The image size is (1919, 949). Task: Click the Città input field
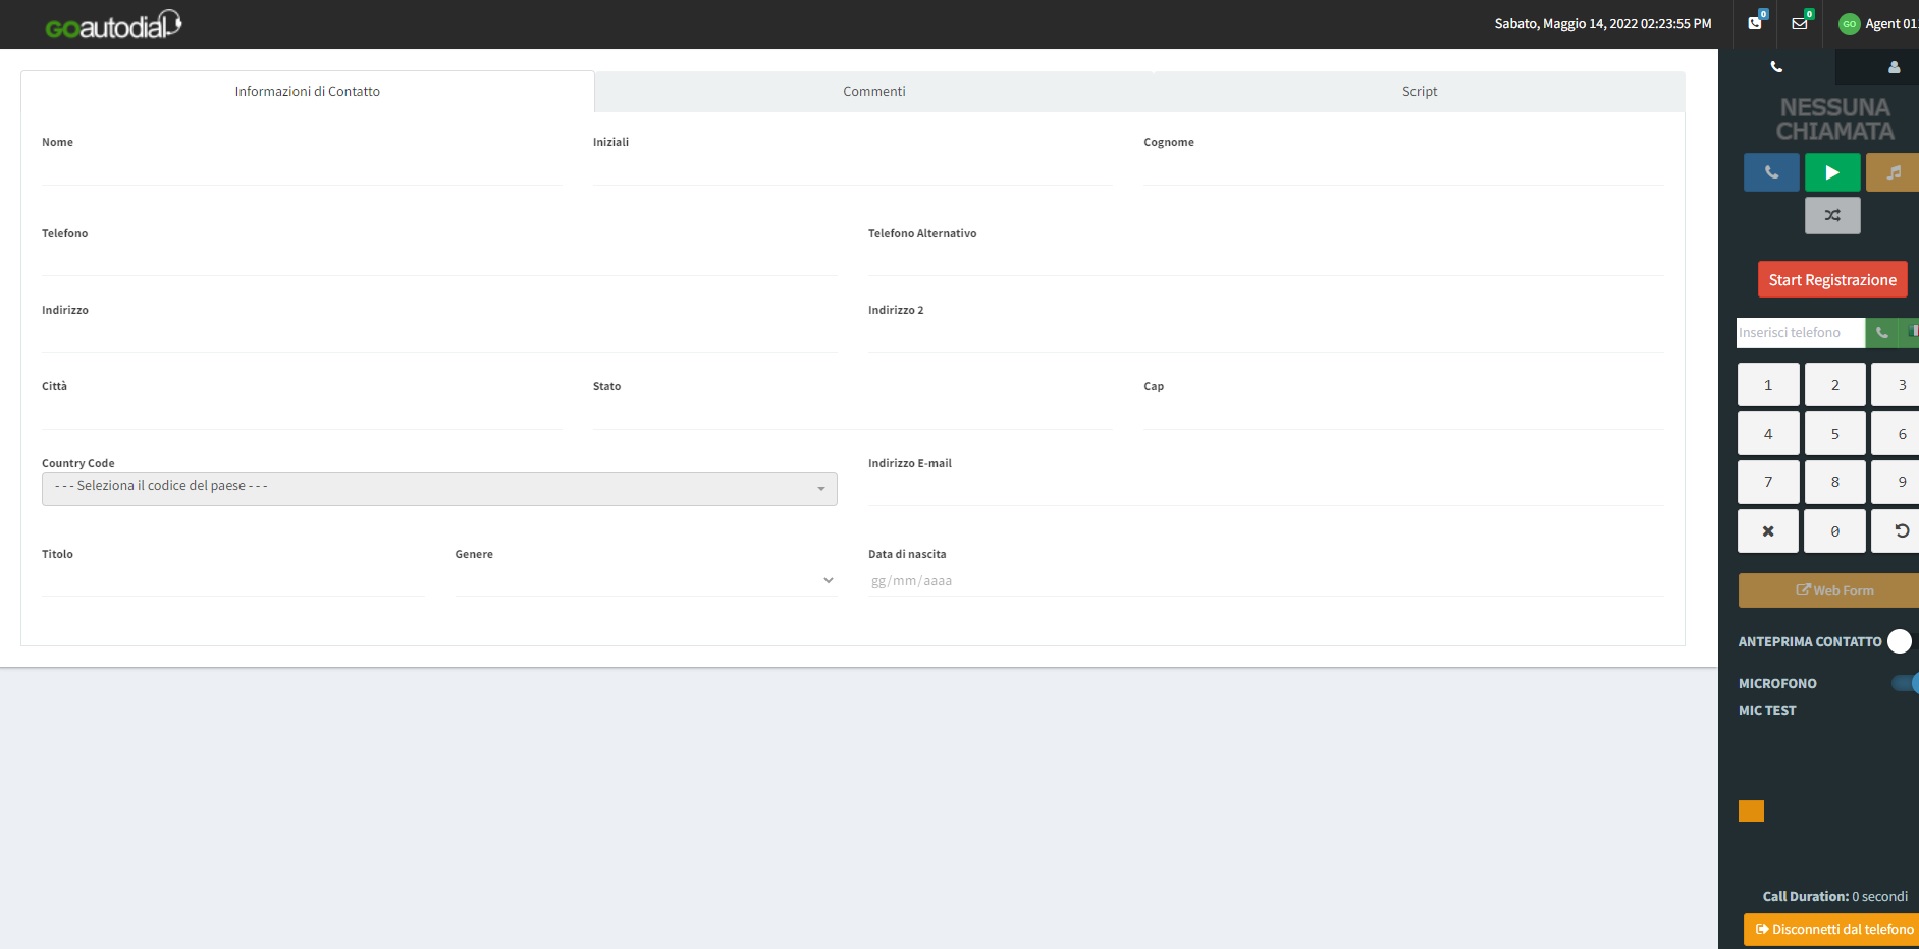(x=302, y=414)
